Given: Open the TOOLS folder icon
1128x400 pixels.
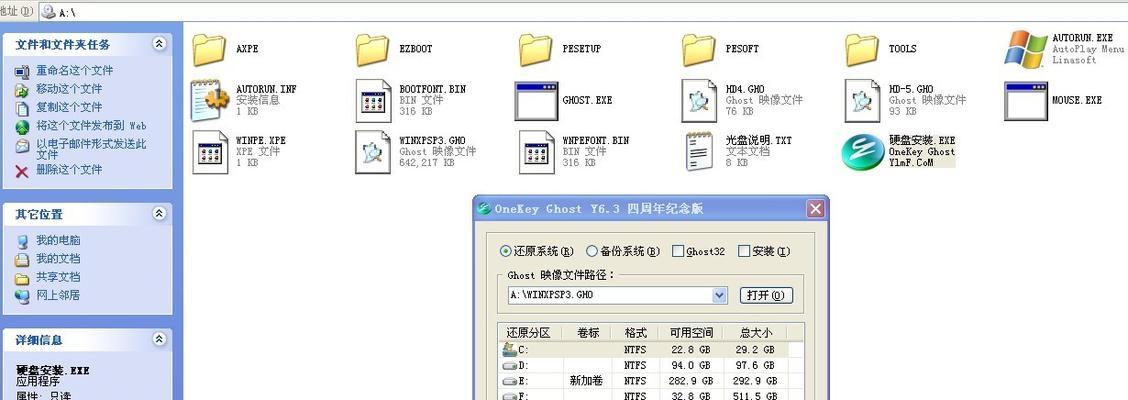Looking at the screenshot, I should click(863, 50).
